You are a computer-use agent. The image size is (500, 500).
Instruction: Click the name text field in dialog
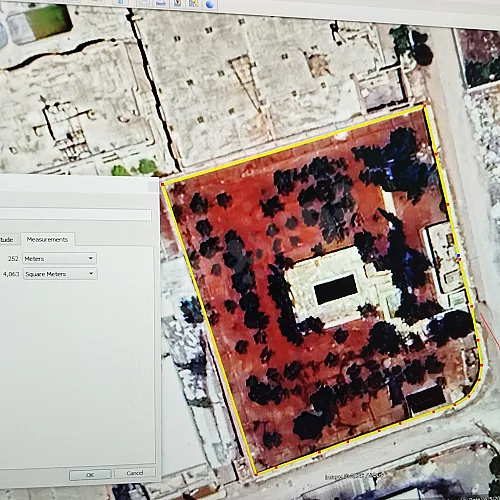(x=75, y=215)
